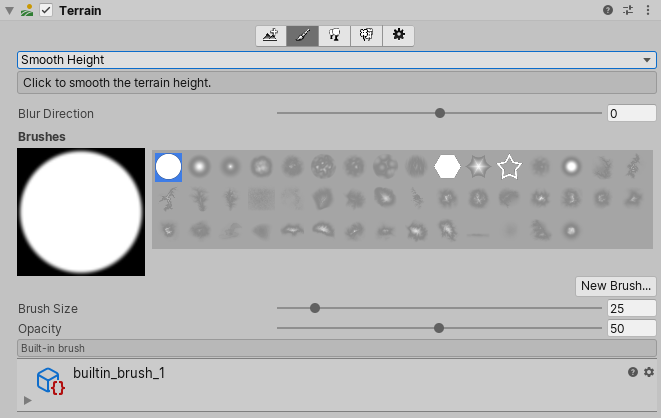Click the New Brush... button
The height and width of the screenshot is (418, 661).
pos(616,286)
